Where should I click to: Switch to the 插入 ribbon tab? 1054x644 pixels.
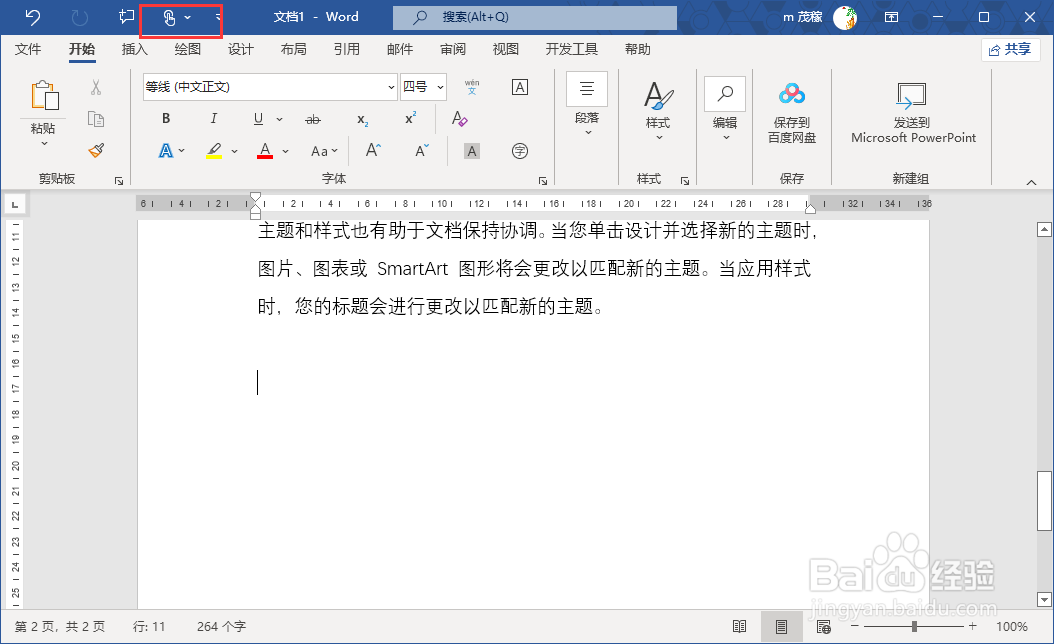pos(134,49)
